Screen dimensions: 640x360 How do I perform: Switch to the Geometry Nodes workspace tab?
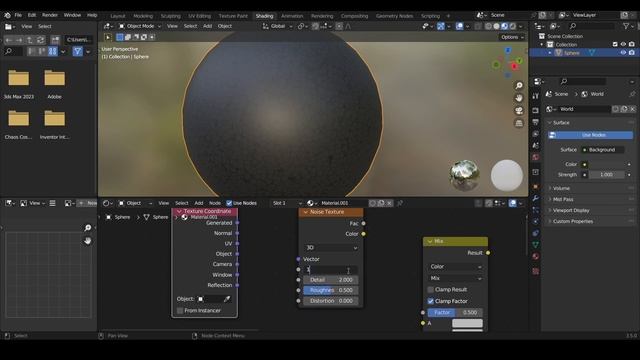click(394, 16)
